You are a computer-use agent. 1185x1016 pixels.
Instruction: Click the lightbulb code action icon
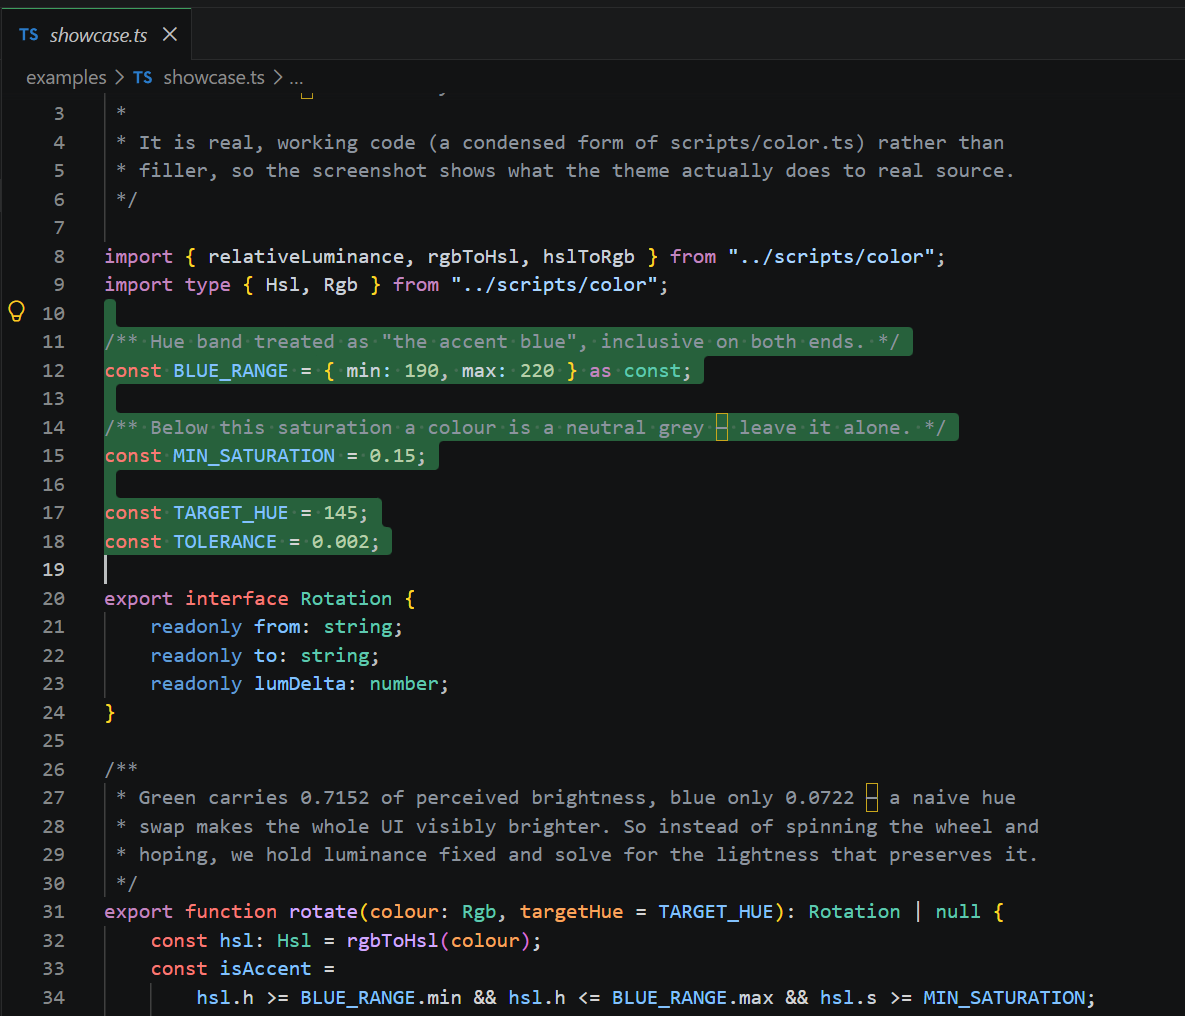click(17, 311)
